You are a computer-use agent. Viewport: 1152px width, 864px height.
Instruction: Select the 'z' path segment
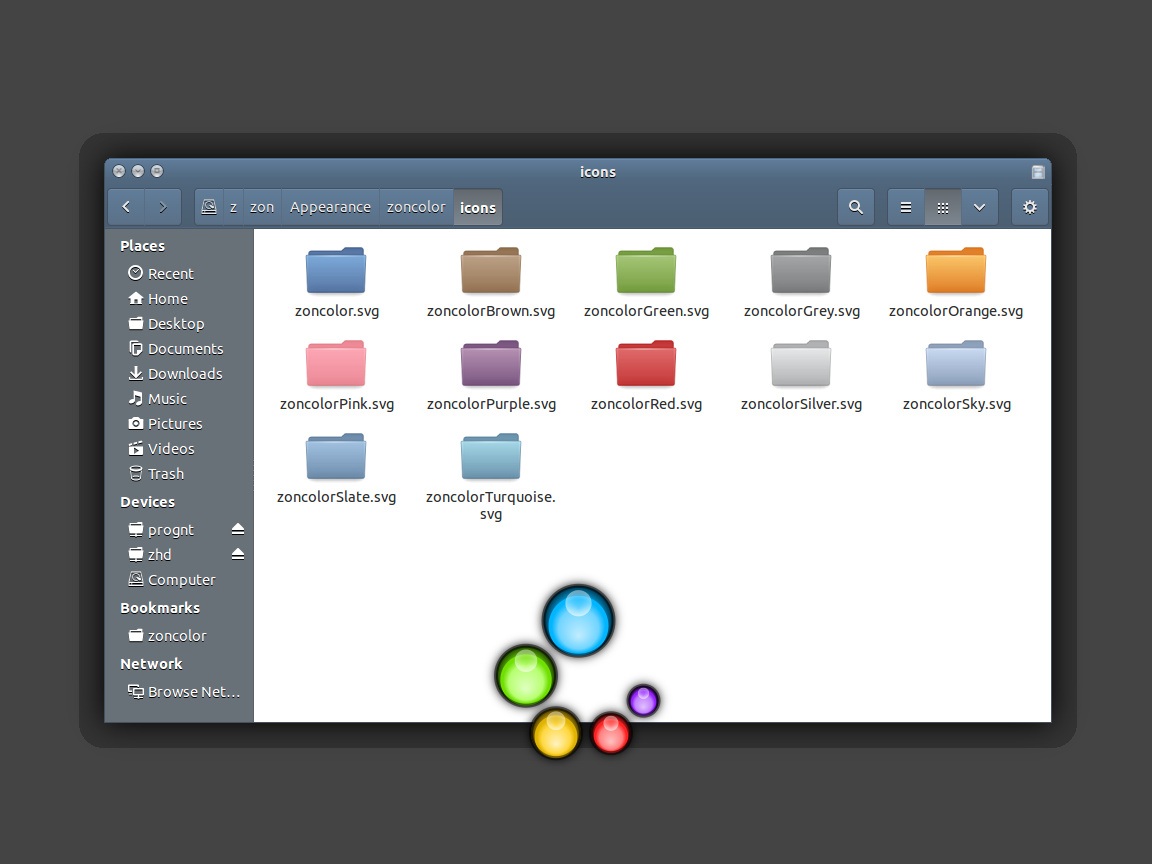233,207
